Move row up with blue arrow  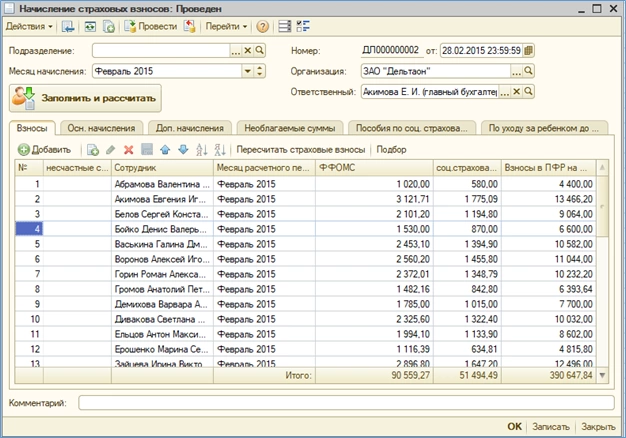coord(164,150)
